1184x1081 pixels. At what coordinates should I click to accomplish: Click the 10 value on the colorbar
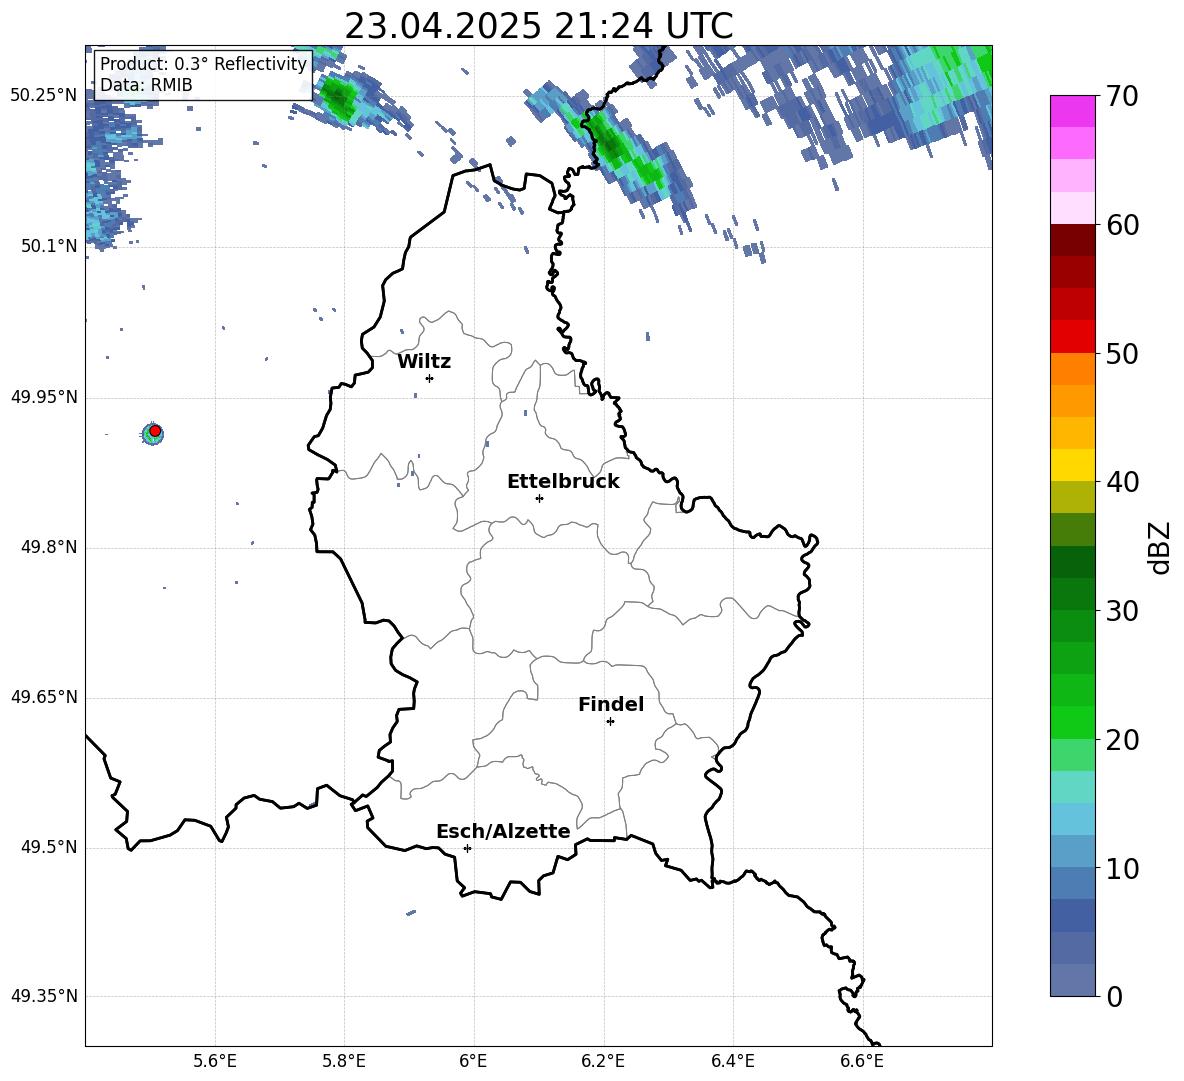click(1121, 868)
